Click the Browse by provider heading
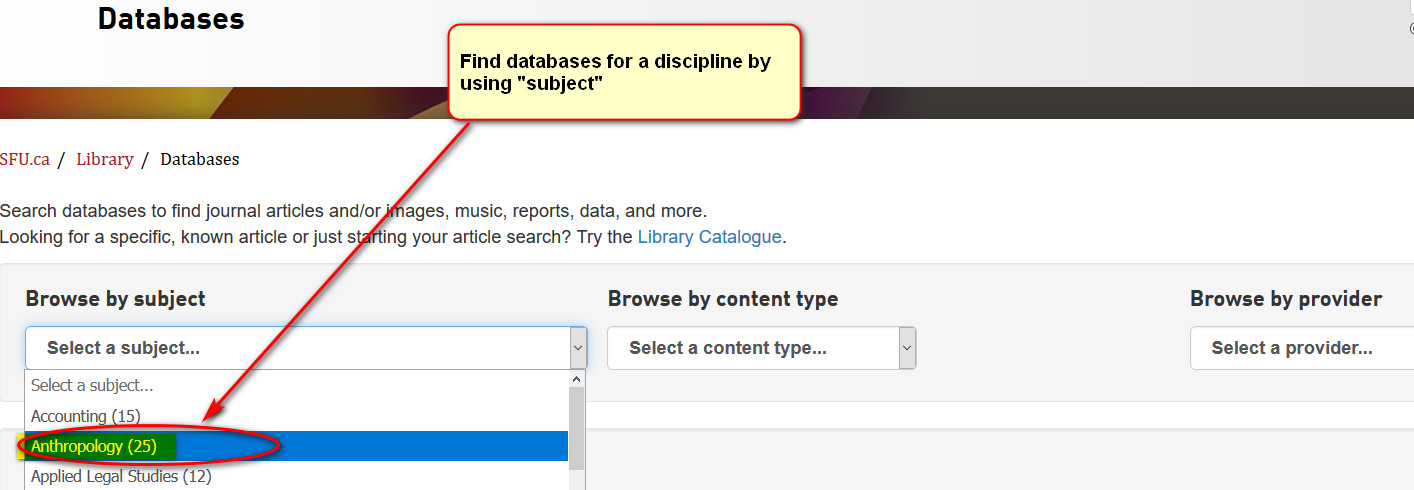1414x490 pixels. coord(1286,299)
